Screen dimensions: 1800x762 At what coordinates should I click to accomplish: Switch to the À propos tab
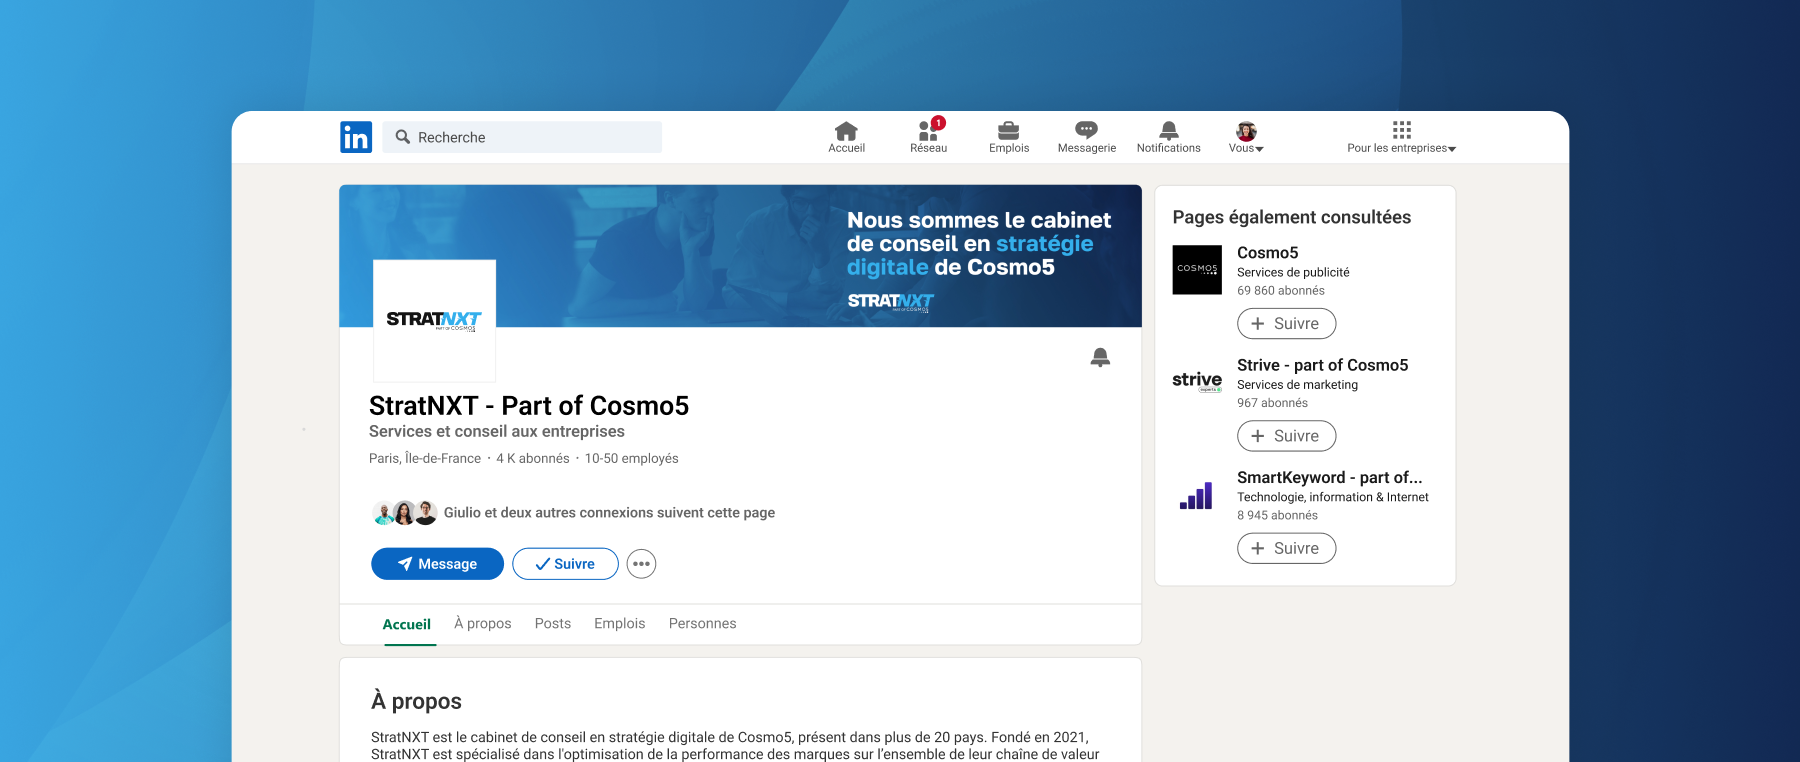pyautogui.click(x=482, y=623)
